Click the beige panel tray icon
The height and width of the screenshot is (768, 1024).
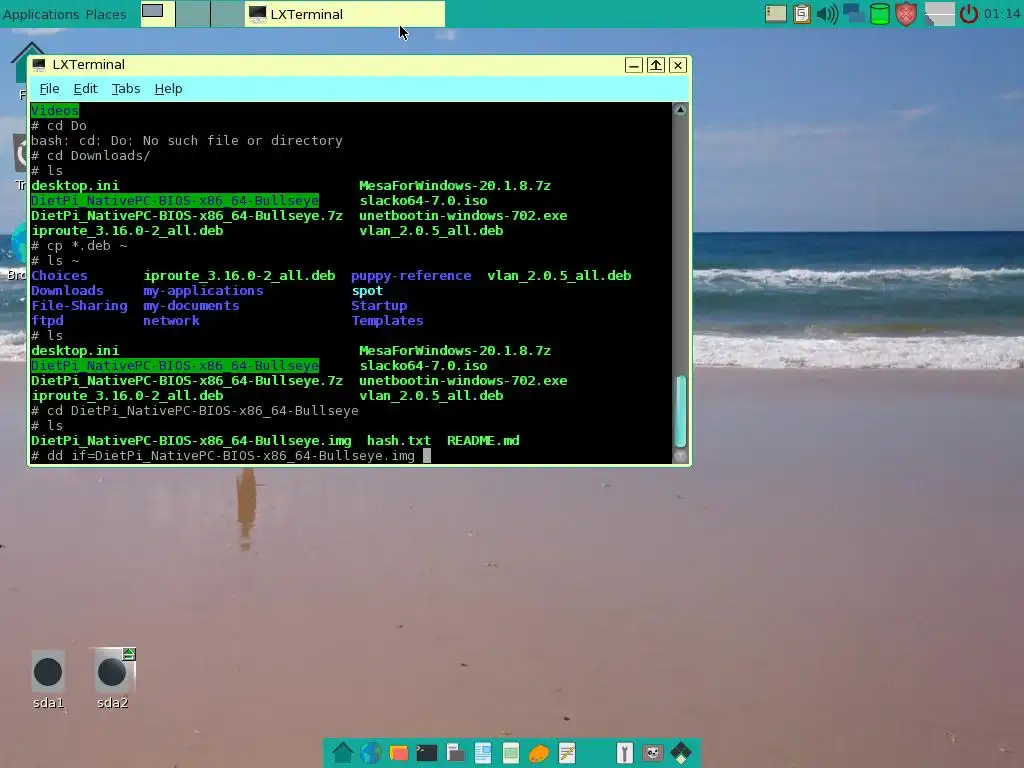pyautogui.click(x=775, y=14)
